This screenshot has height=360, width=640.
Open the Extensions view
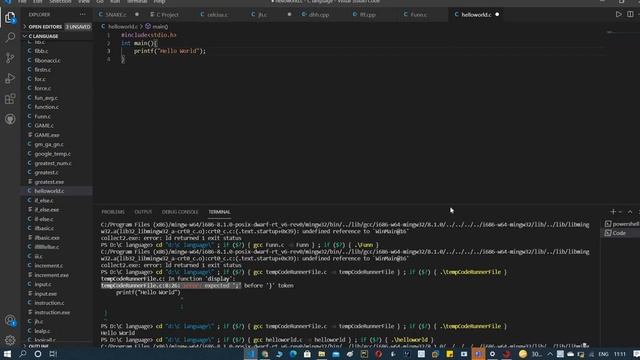click(10, 98)
